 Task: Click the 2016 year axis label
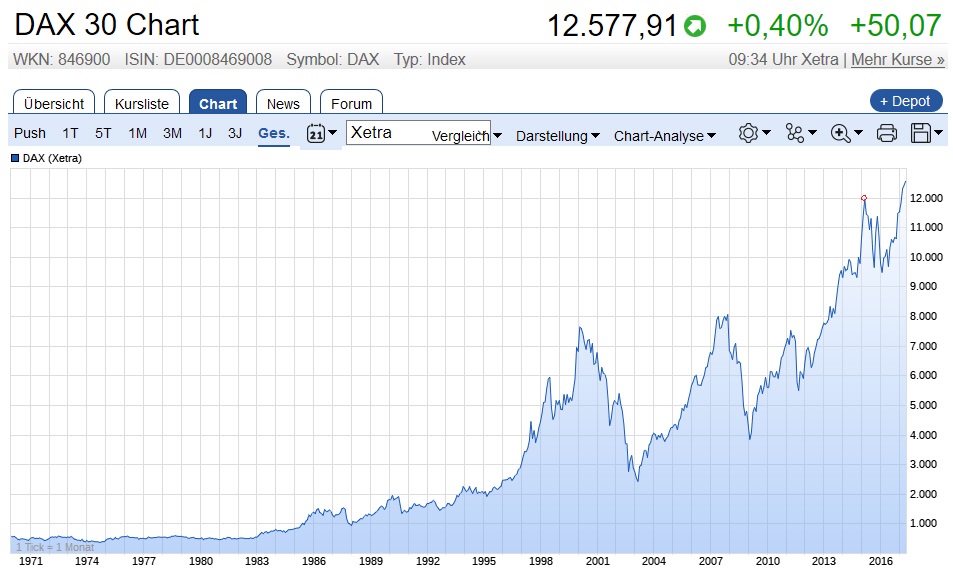pos(881,561)
